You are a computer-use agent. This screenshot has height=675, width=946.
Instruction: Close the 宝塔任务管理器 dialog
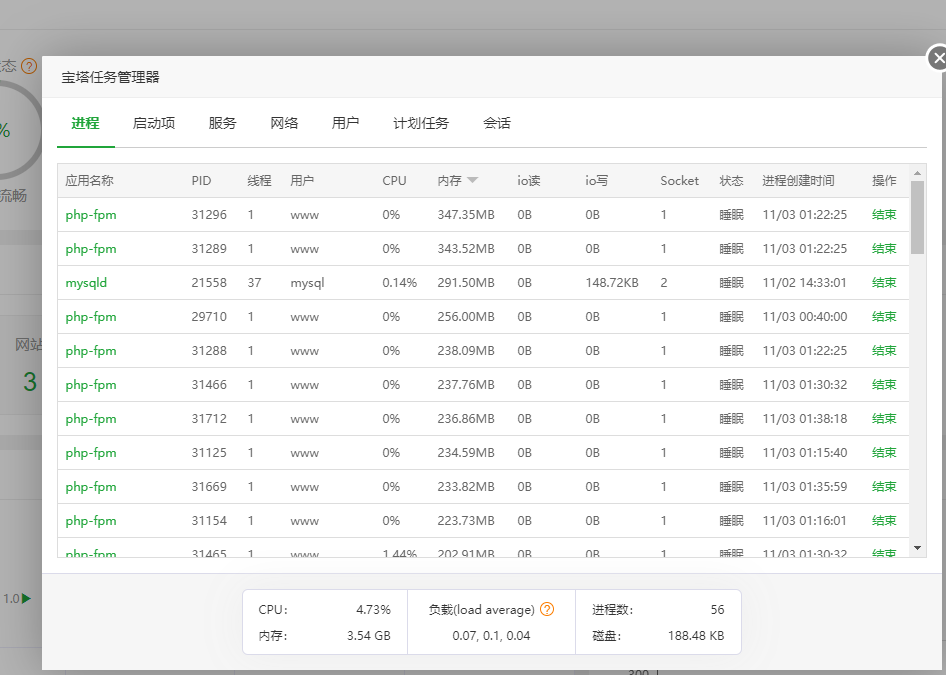click(x=938, y=59)
